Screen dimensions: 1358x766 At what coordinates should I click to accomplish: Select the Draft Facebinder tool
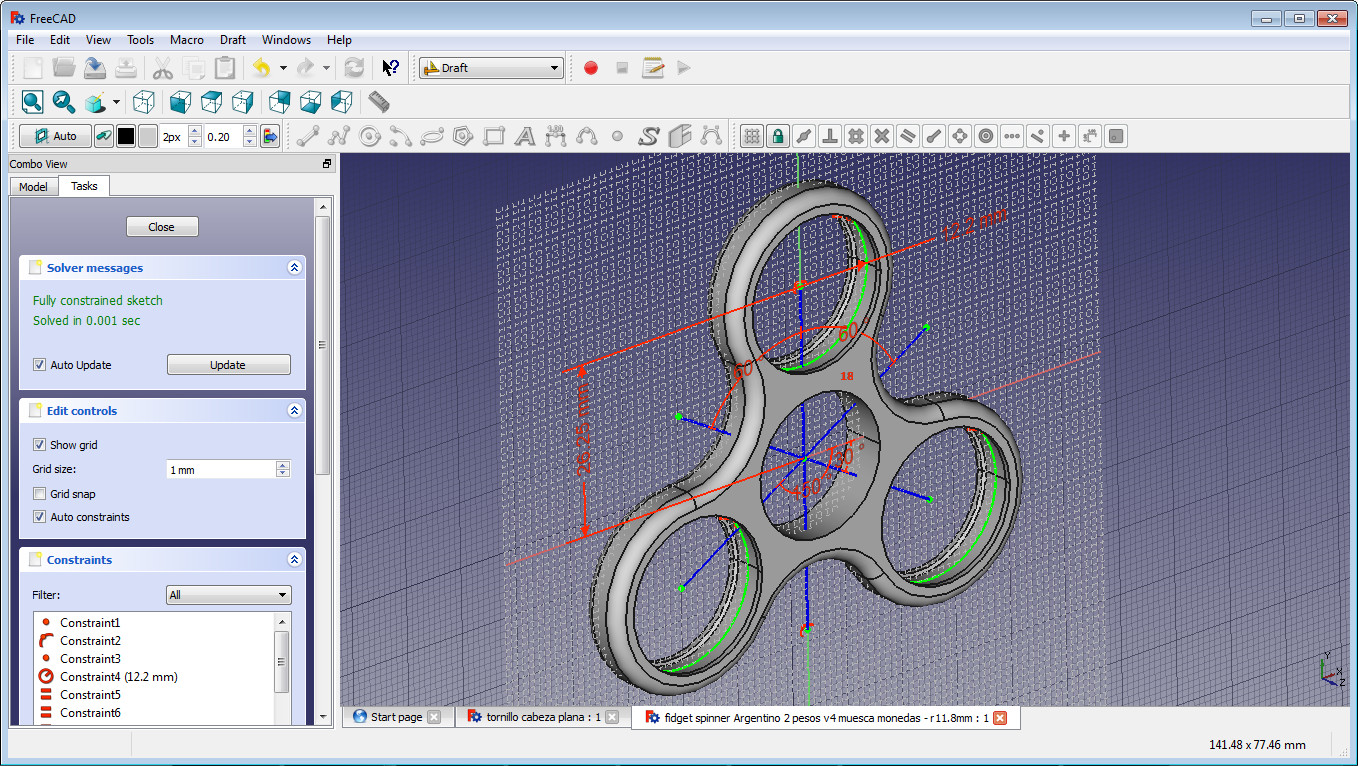tap(680, 136)
